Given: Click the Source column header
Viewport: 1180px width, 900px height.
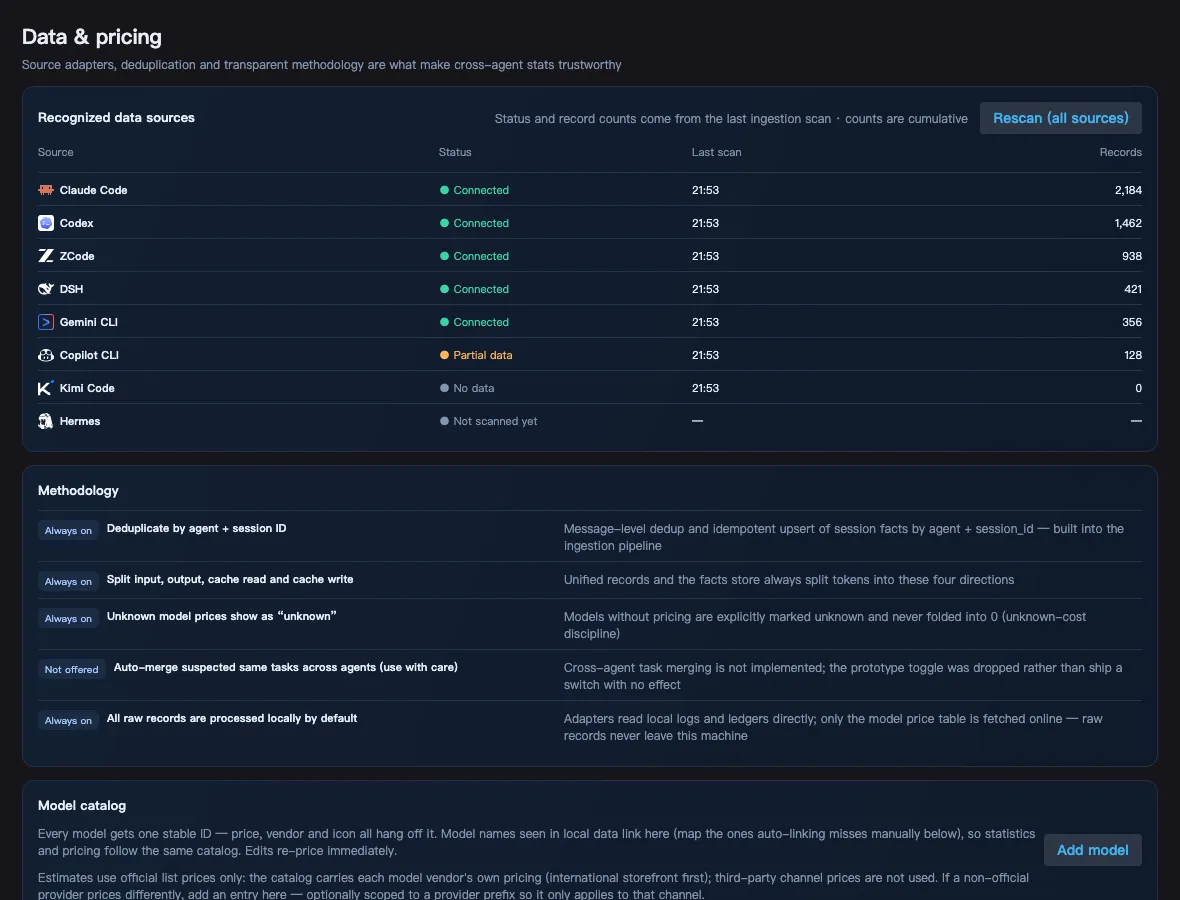Looking at the screenshot, I should [56, 152].
